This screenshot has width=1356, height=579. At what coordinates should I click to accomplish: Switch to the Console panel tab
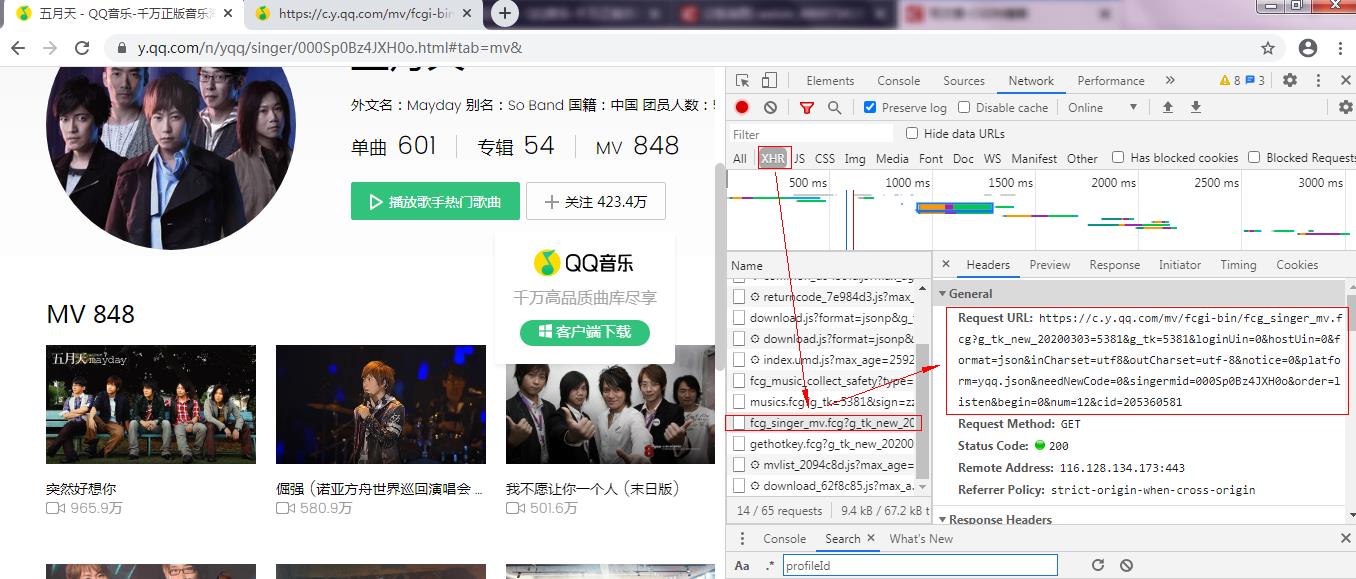tap(898, 81)
